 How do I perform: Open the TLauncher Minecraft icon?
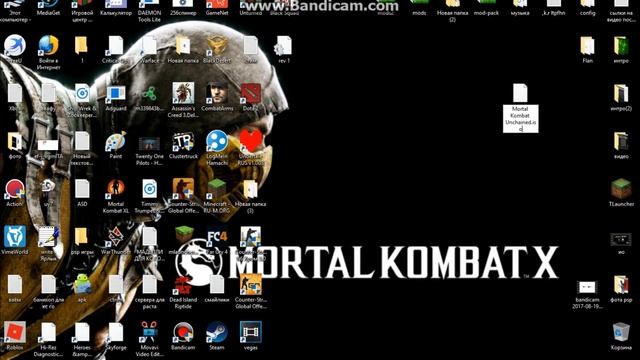point(621,189)
